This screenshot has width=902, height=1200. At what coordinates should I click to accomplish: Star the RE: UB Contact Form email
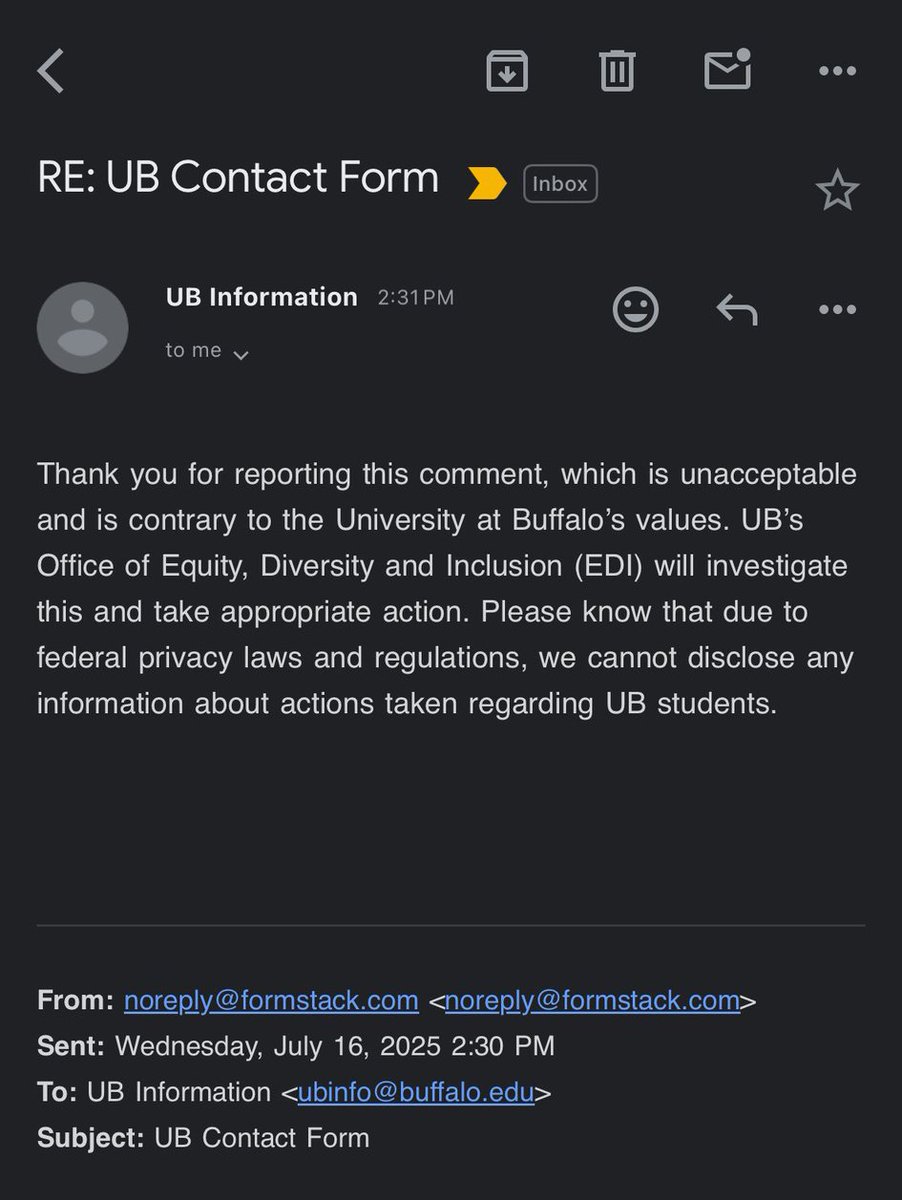click(x=837, y=190)
